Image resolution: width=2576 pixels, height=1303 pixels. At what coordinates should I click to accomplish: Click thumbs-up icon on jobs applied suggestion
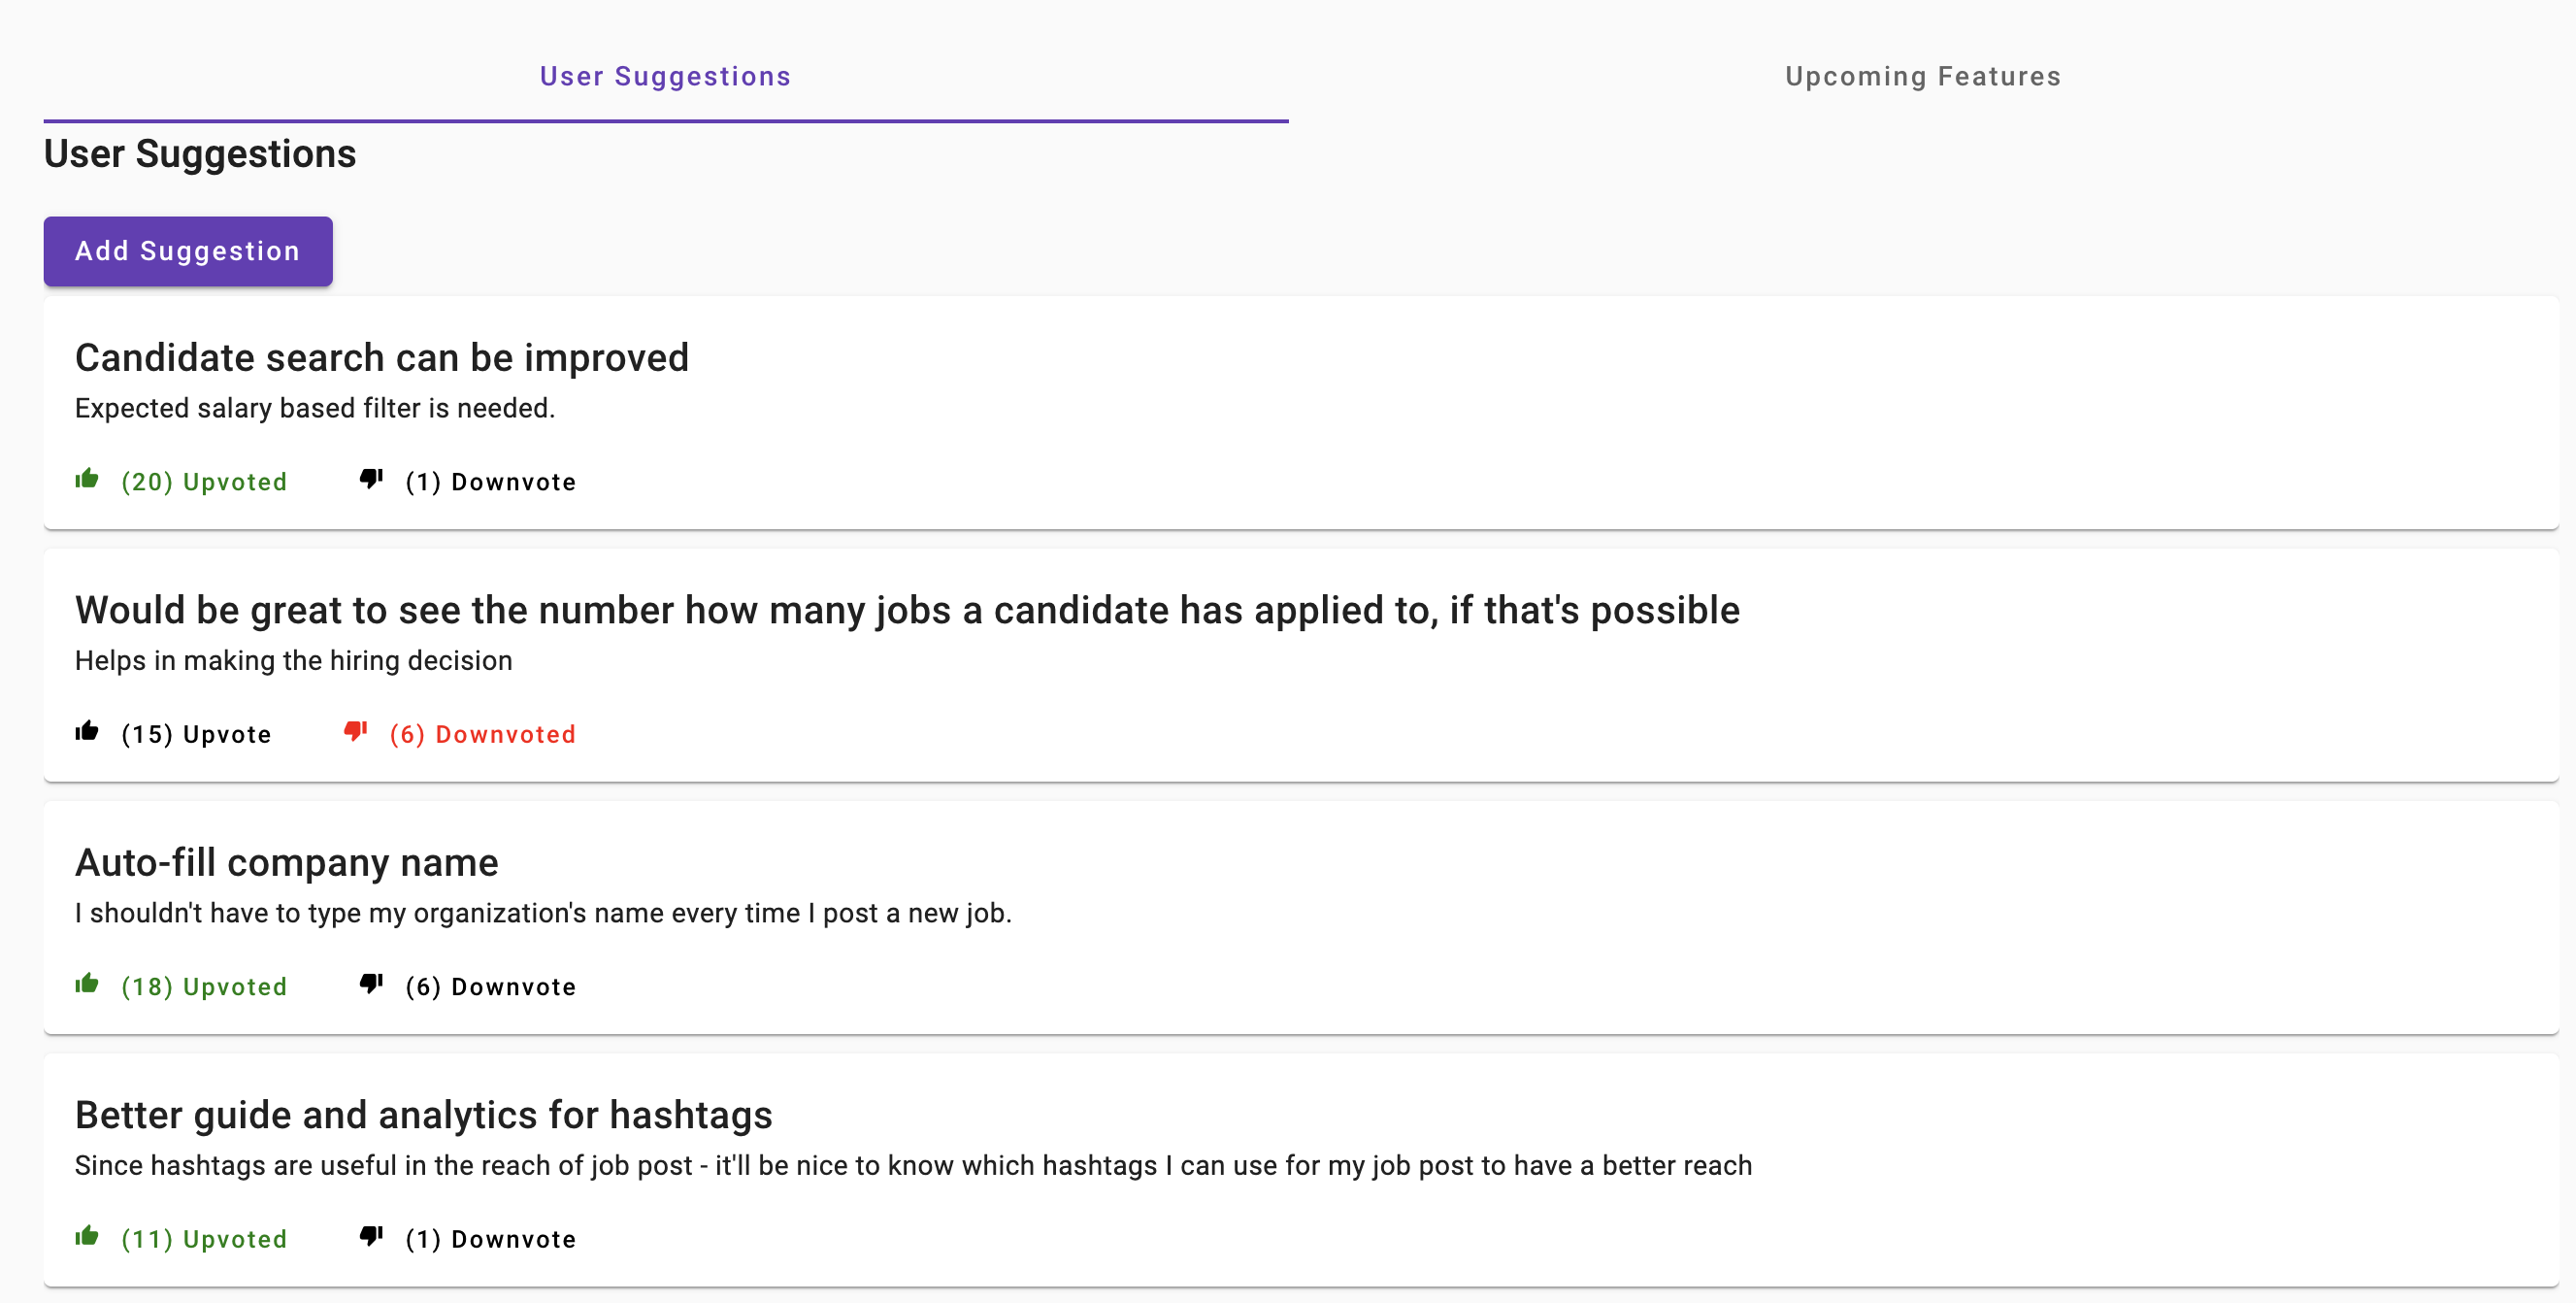click(x=87, y=731)
